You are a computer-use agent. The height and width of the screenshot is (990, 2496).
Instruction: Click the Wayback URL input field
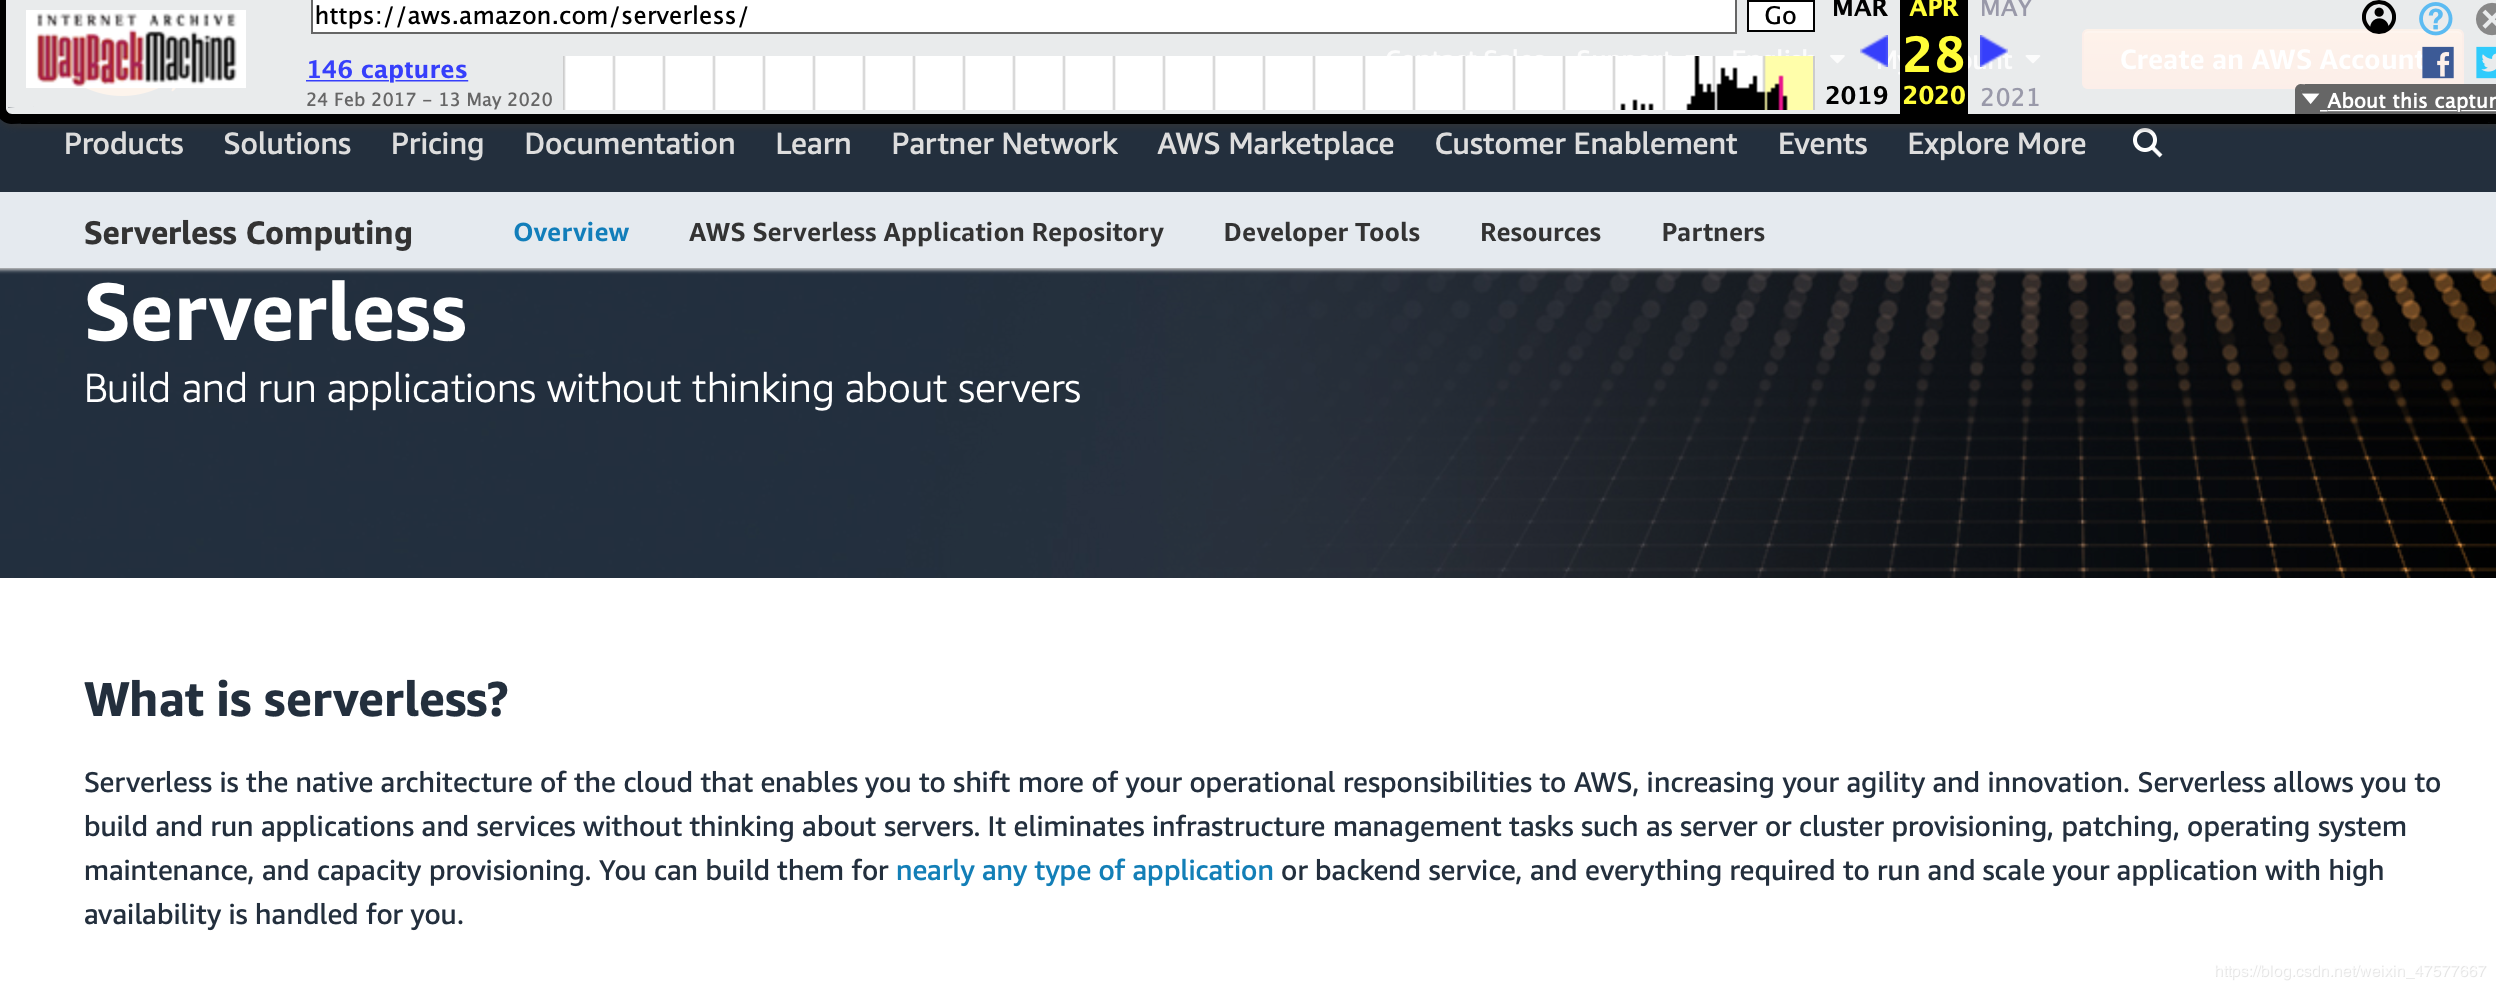click(1023, 16)
